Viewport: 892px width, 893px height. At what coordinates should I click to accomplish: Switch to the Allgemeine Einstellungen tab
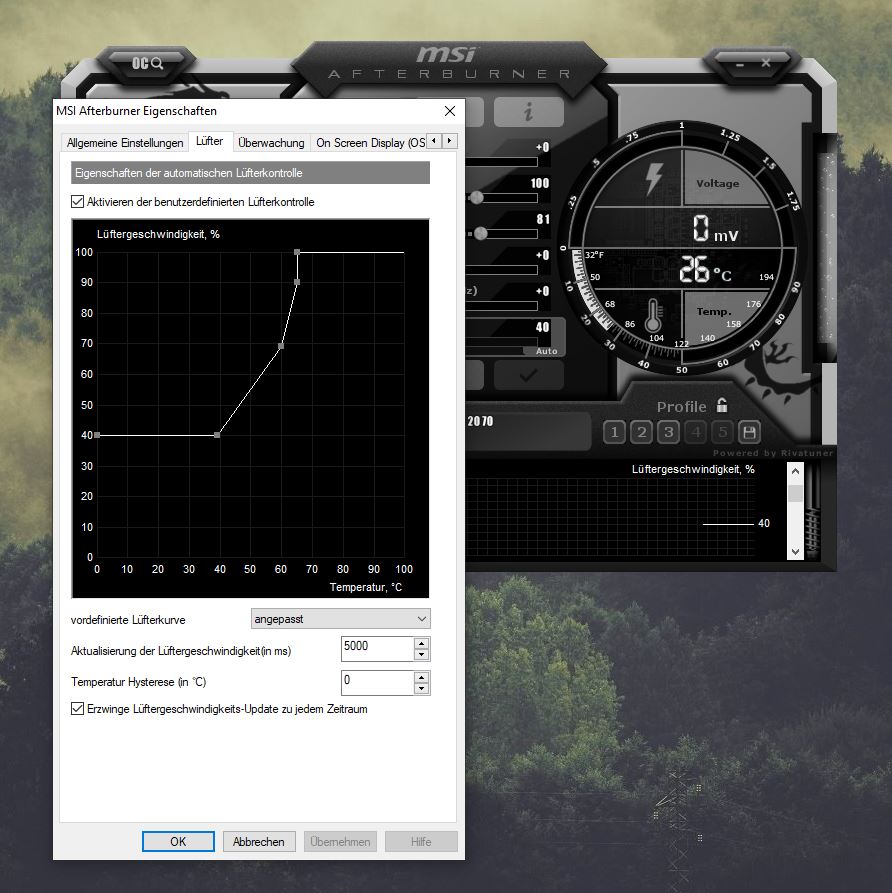pos(125,142)
